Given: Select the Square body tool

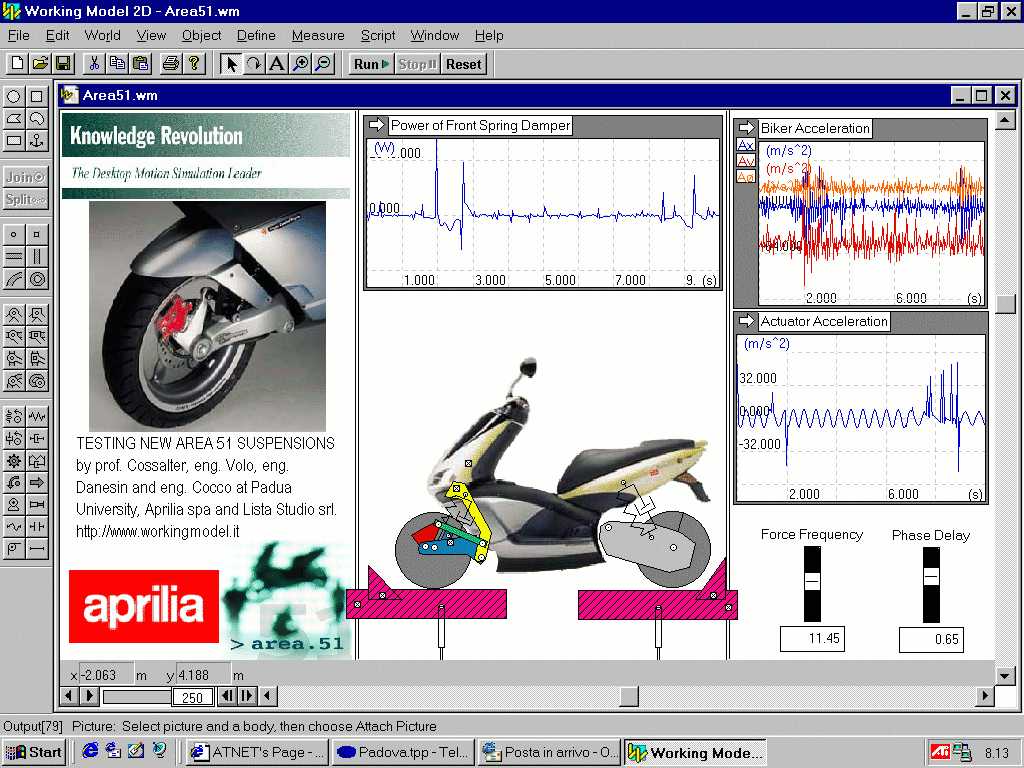Looking at the screenshot, I should pyautogui.click(x=37, y=97).
